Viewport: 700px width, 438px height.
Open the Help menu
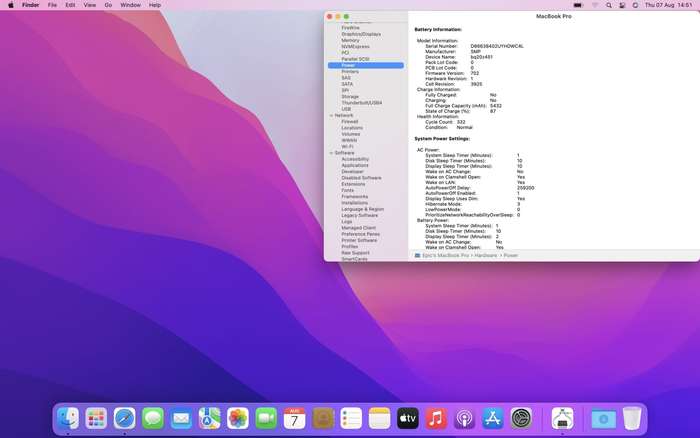tap(155, 5)
